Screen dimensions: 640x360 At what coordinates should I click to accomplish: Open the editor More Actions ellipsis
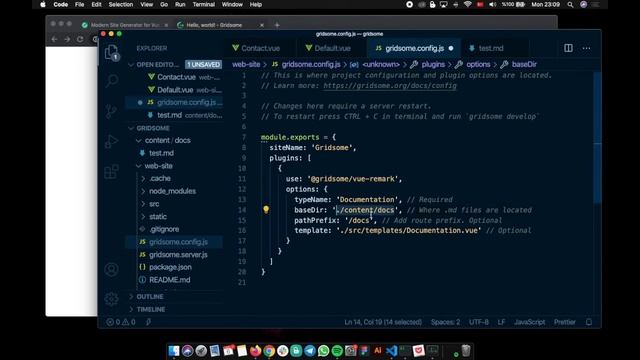586,48
